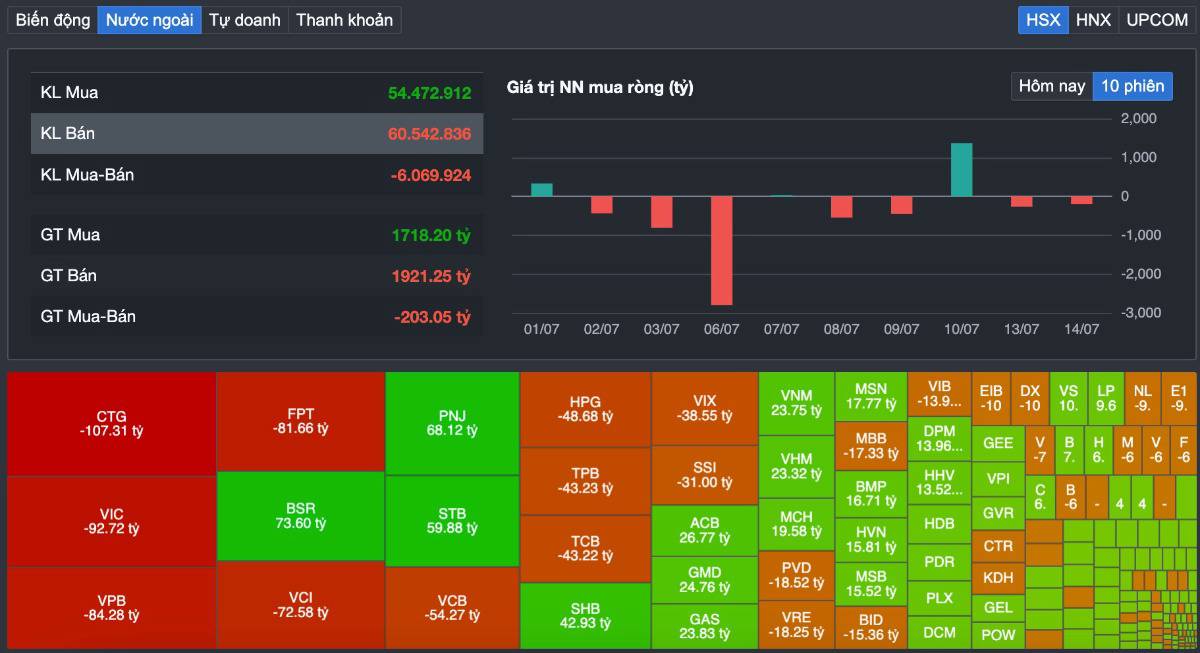Switch exchange to HNX
The image size is (1200, 653).
(1093, 20)
